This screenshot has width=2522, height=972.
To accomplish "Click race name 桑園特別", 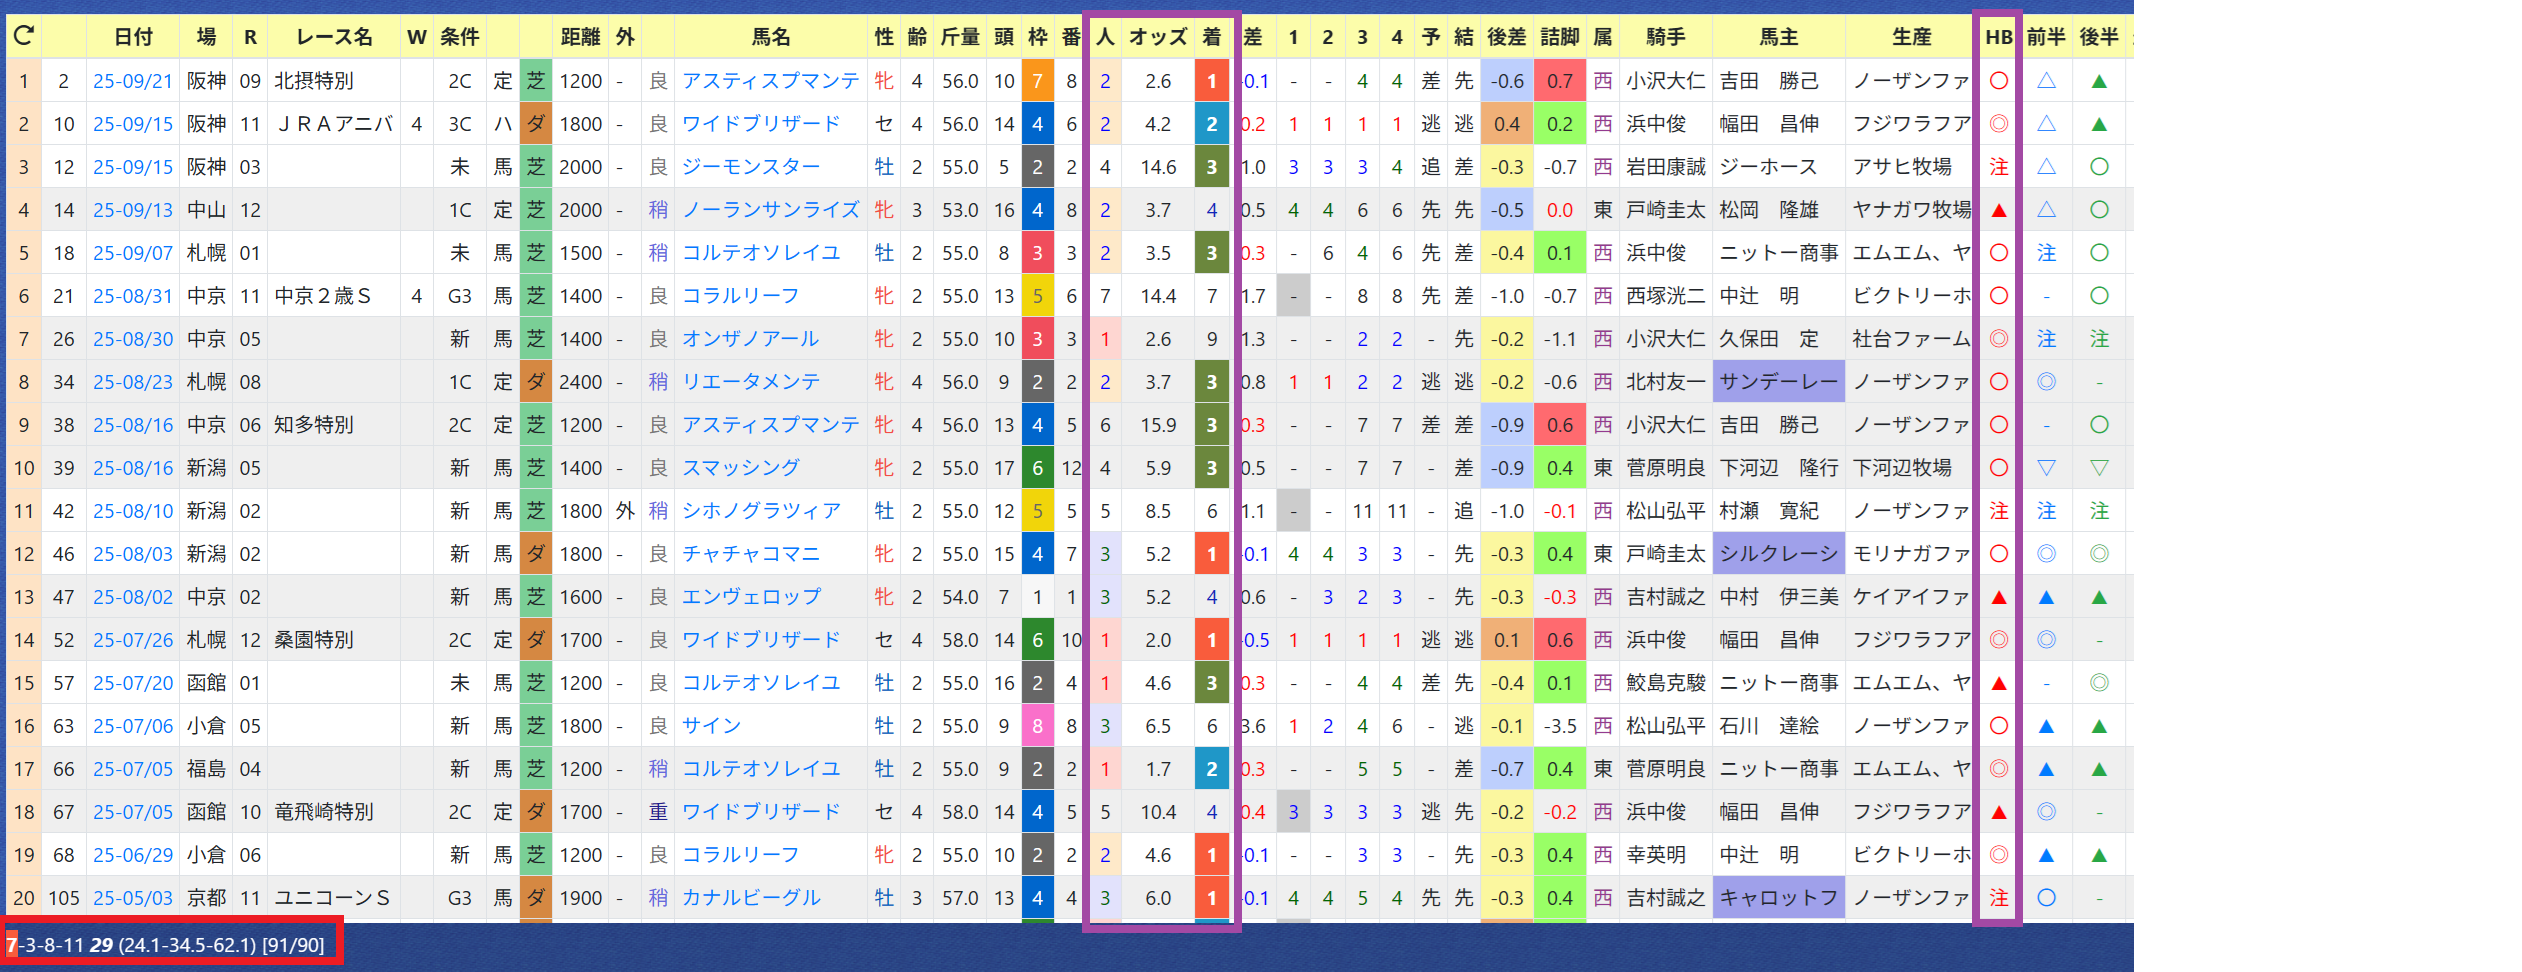I will point(314,640).
